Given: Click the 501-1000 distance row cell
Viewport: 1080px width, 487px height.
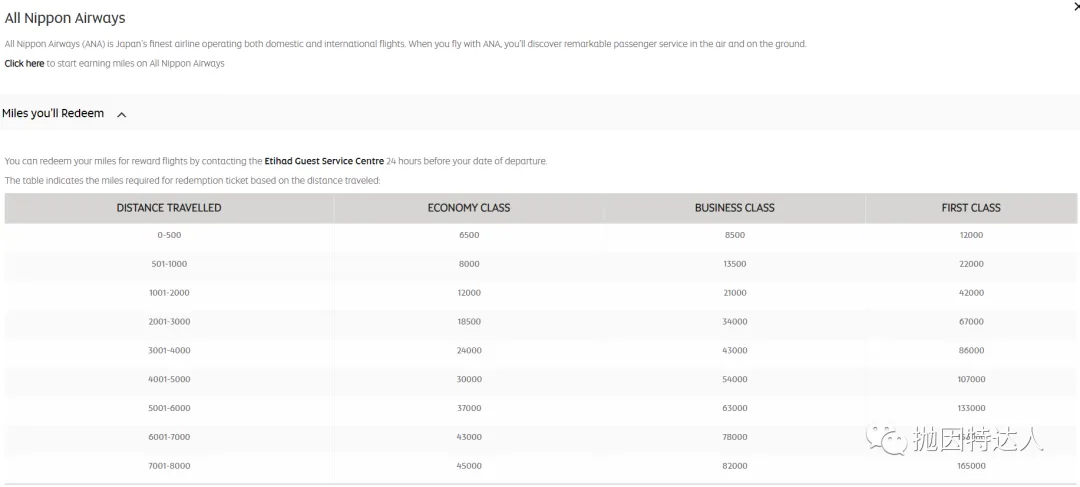Looking at the screenshot, I should 169,264.
